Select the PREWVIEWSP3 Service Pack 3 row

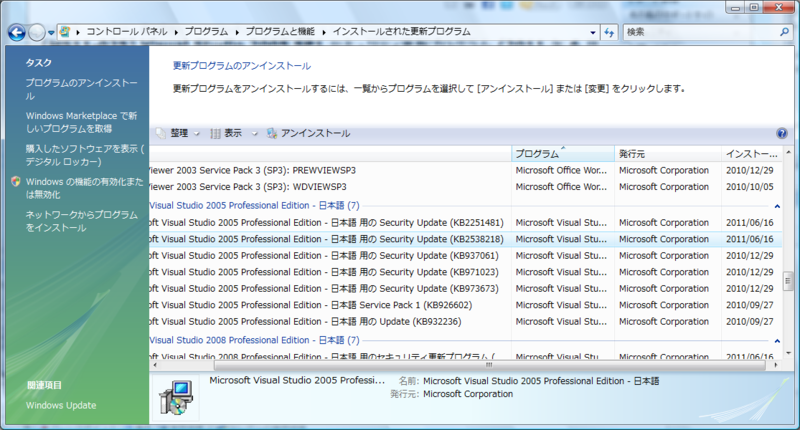tap(466, 170)
